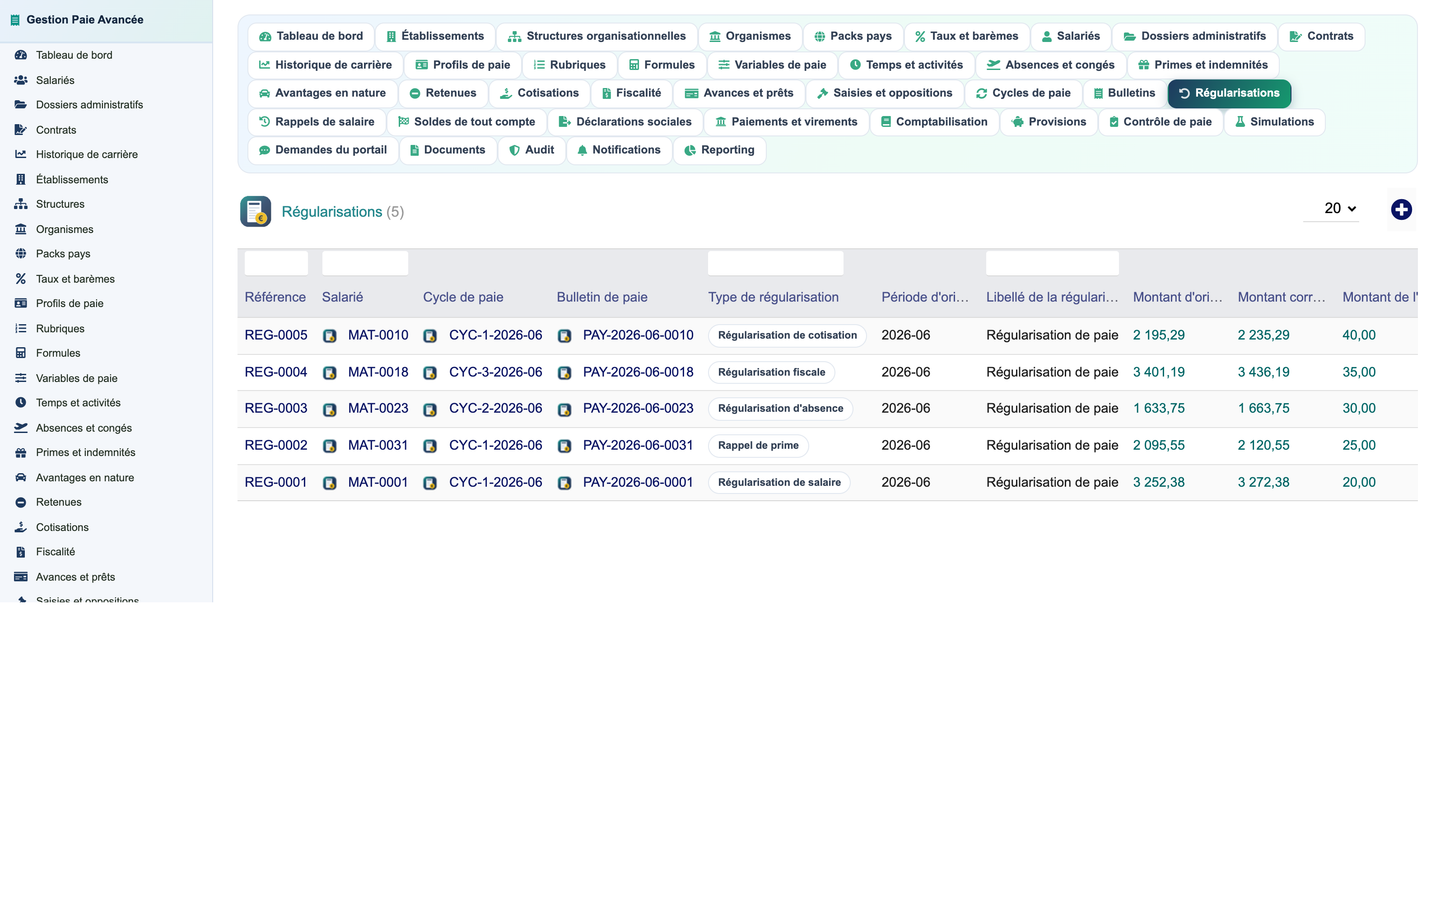Click the salarié icon next to MAT-0010
1445x903 pixels.
(x=330, y=336)
